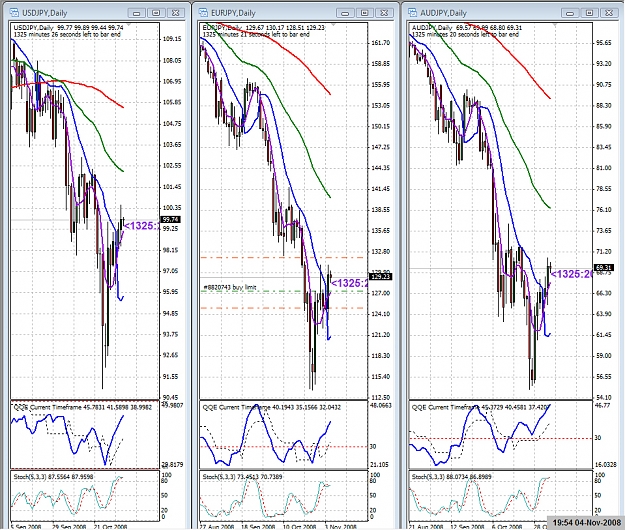Select the QQE indicator label in AUDJPY window
This screenshot has height=530, width=625.
click(480, 407)
